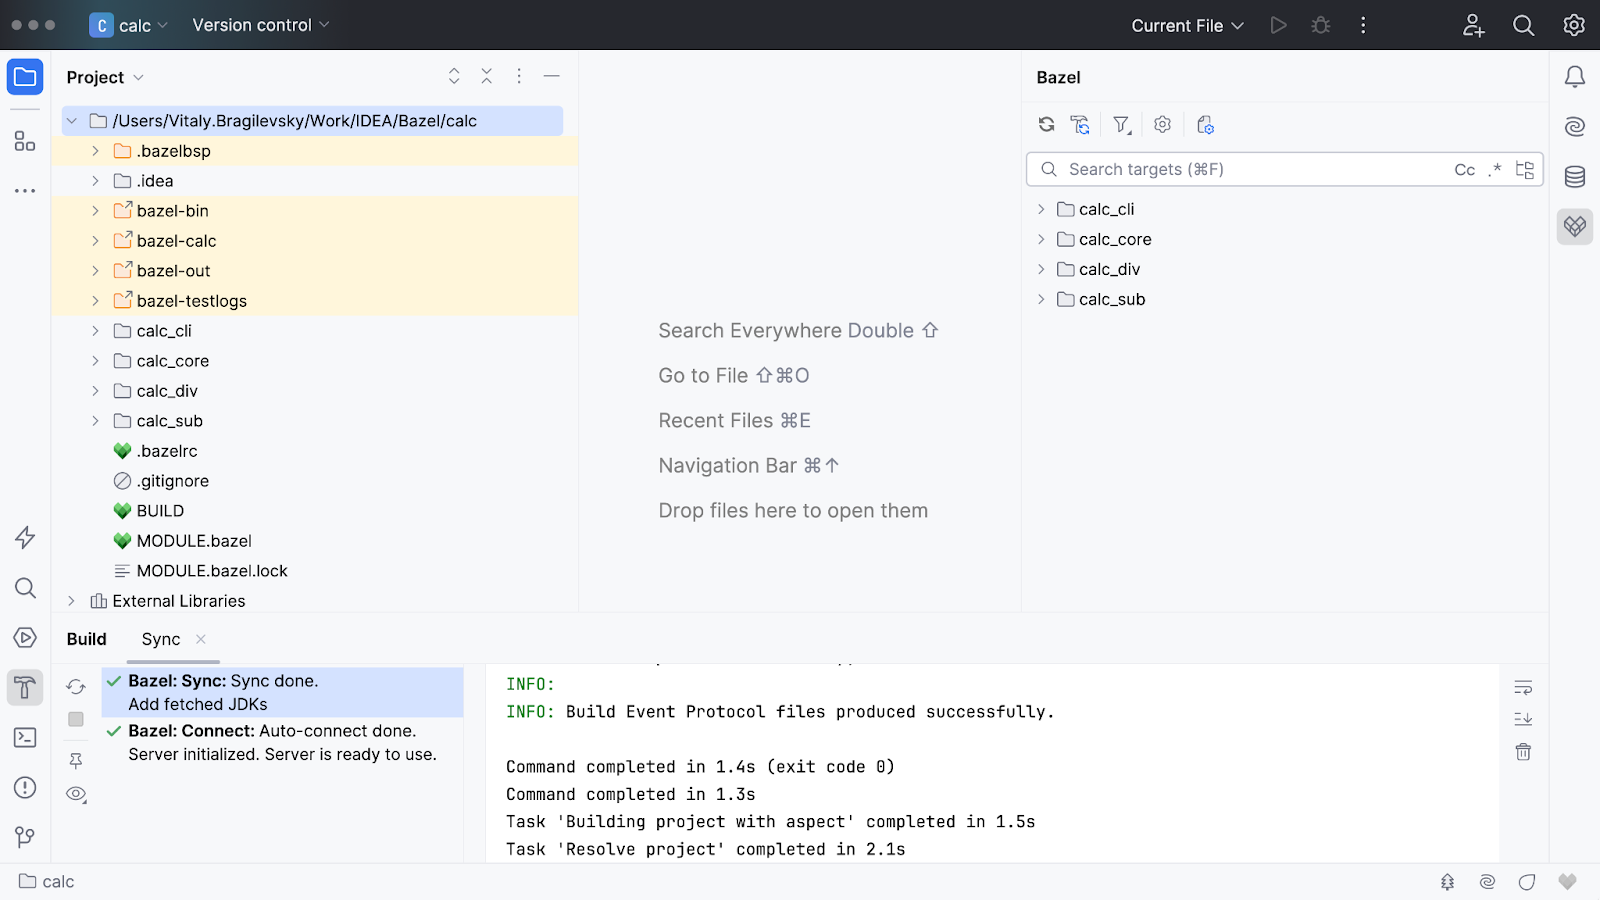Clear the build output with trash icon

1523,752
